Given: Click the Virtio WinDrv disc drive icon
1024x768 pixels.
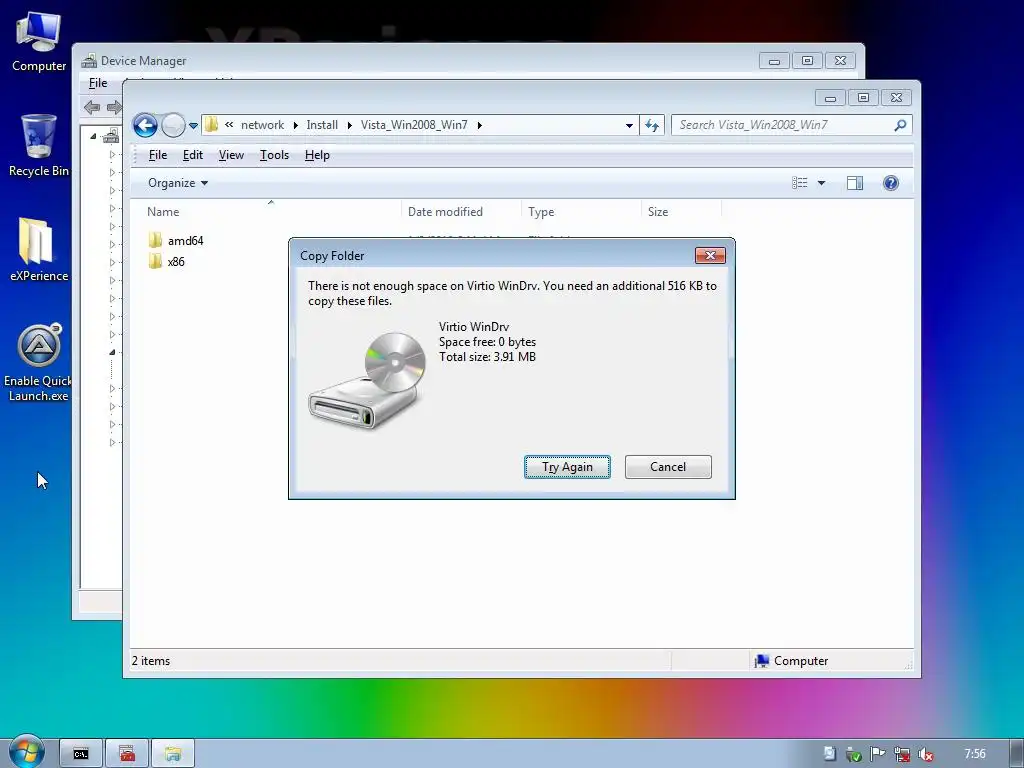Looking at the screenshot, I should (x=367, y=380).
